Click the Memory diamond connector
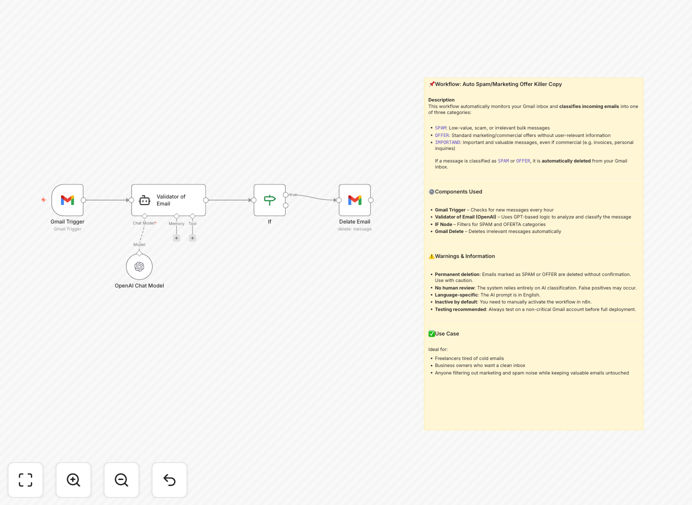The height and width of the screenshot is (505, 692). pyautogui.click(x=177, y=216)
